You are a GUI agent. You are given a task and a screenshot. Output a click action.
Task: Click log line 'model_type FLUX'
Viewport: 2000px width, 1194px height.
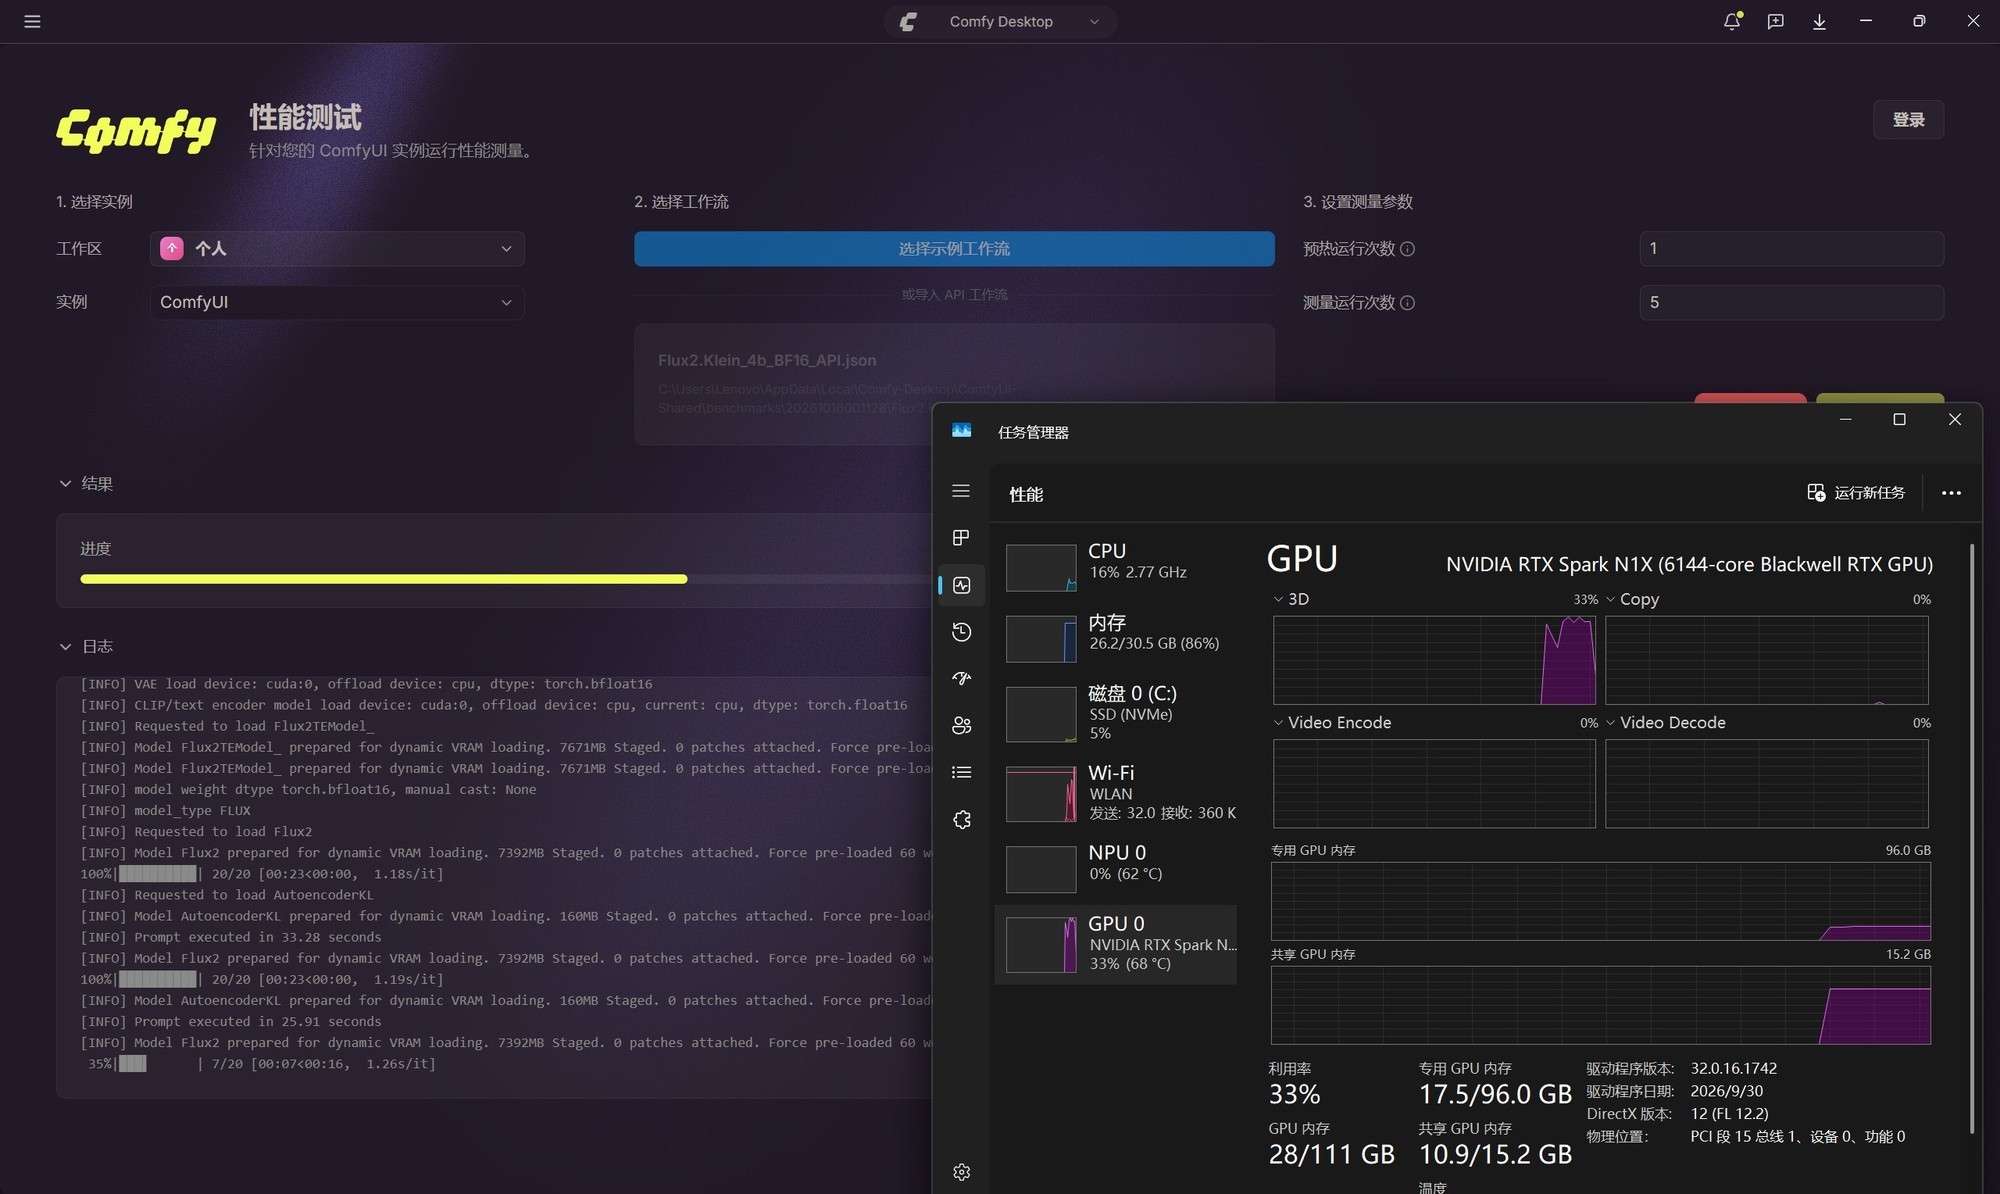(166, 811)
